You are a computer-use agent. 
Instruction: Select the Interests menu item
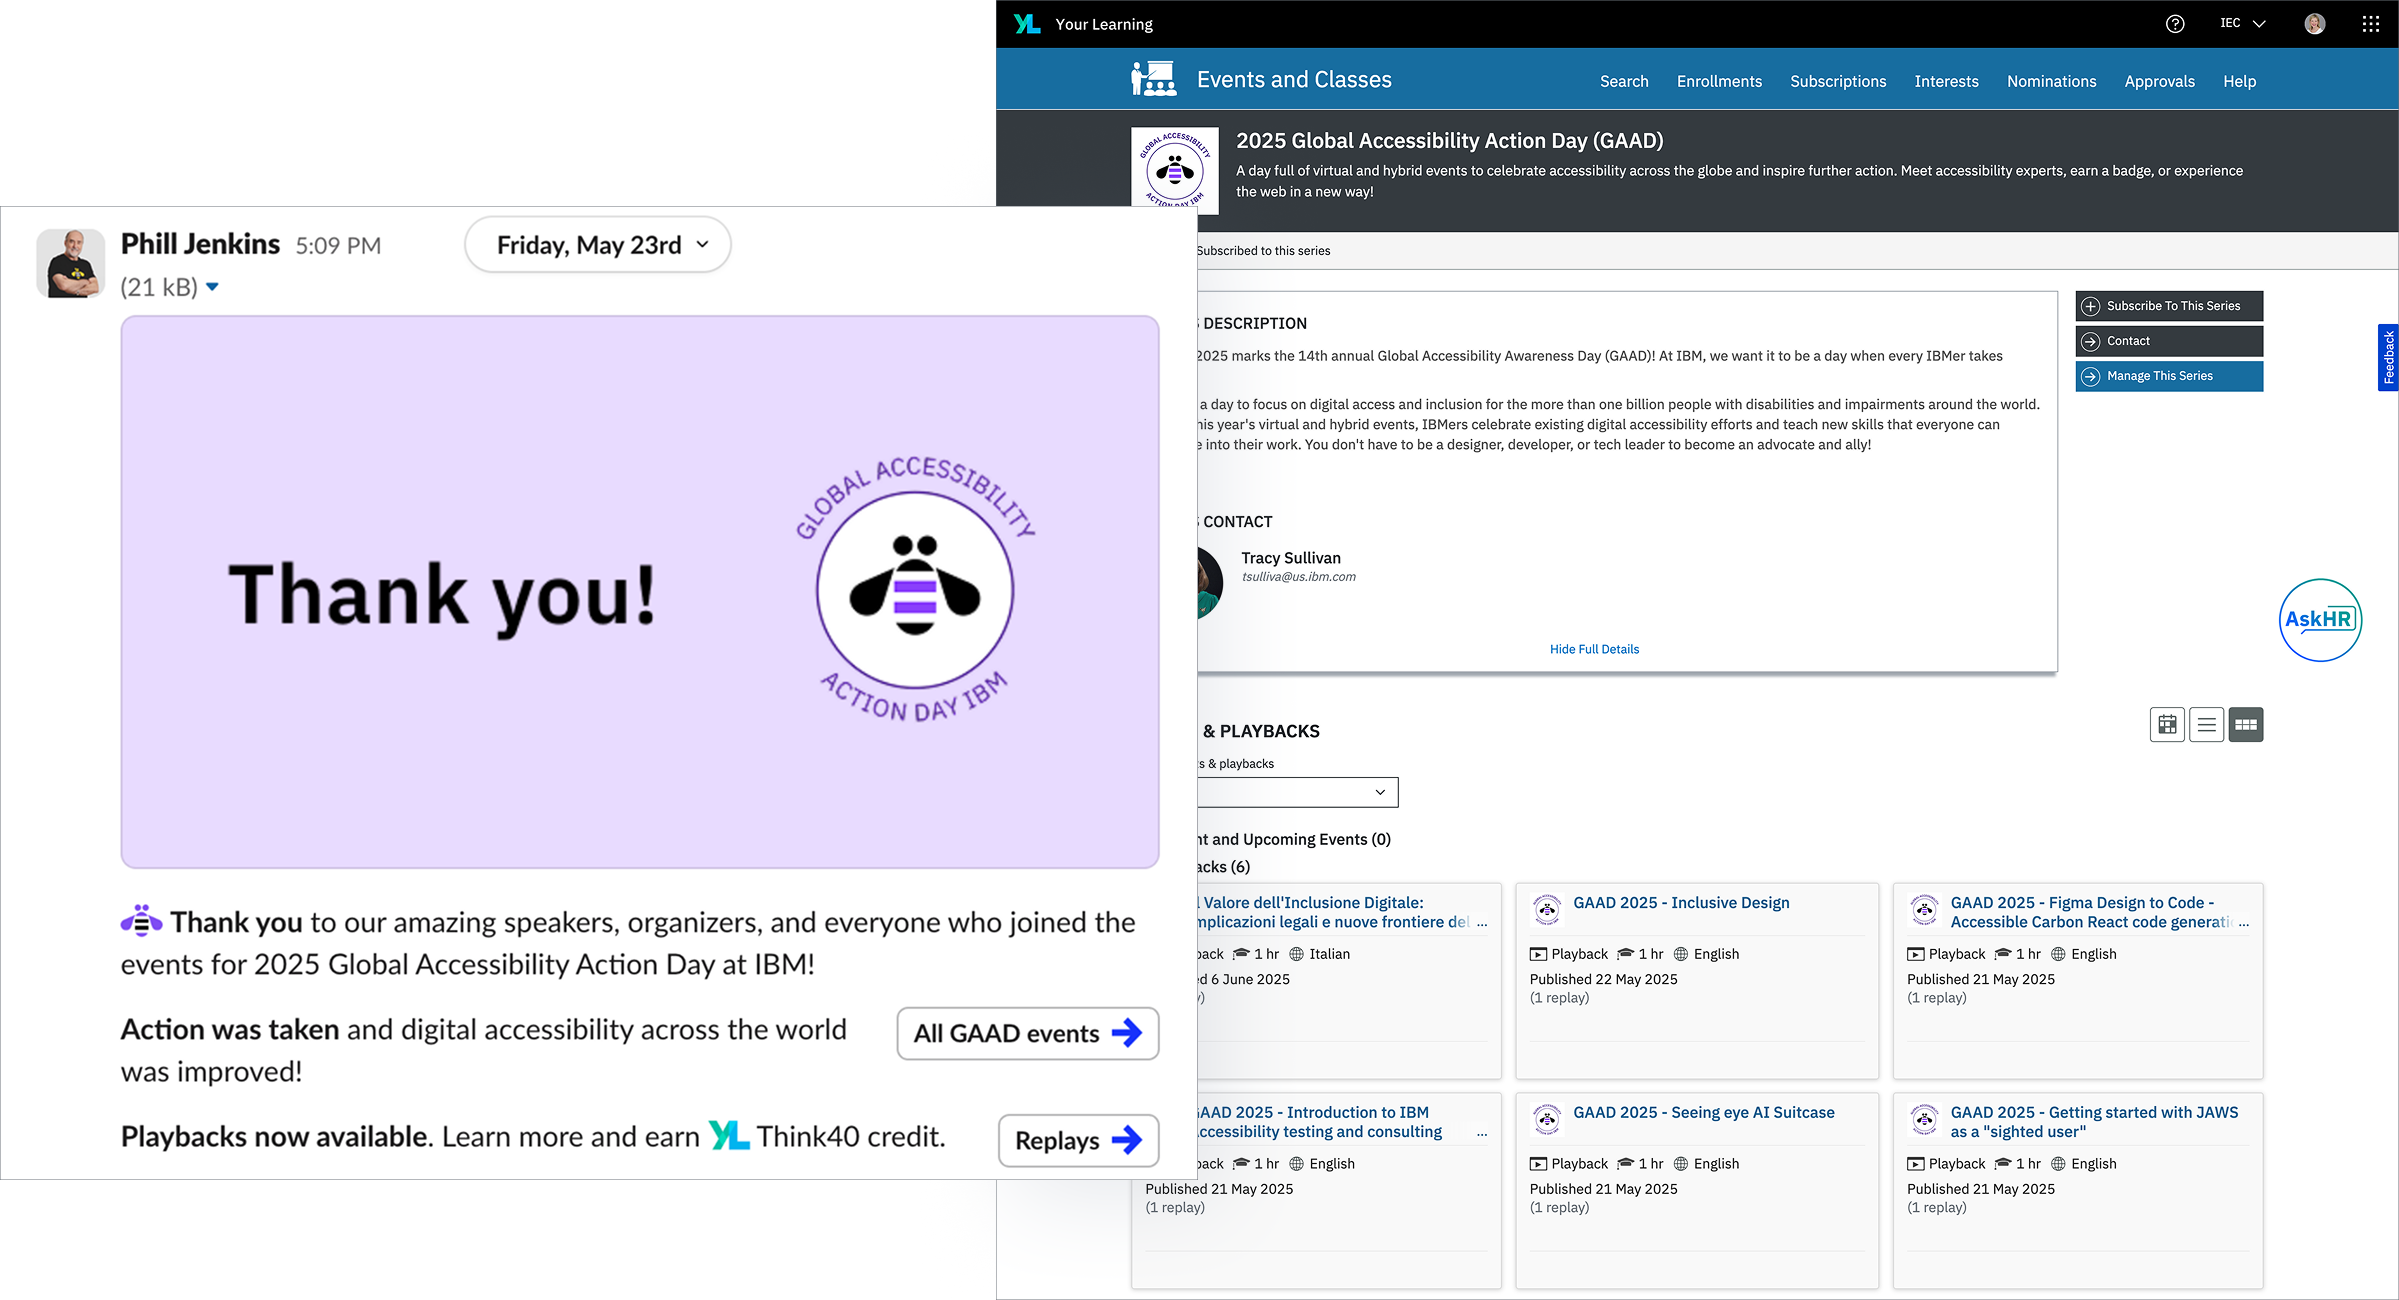click(1946, 81)
